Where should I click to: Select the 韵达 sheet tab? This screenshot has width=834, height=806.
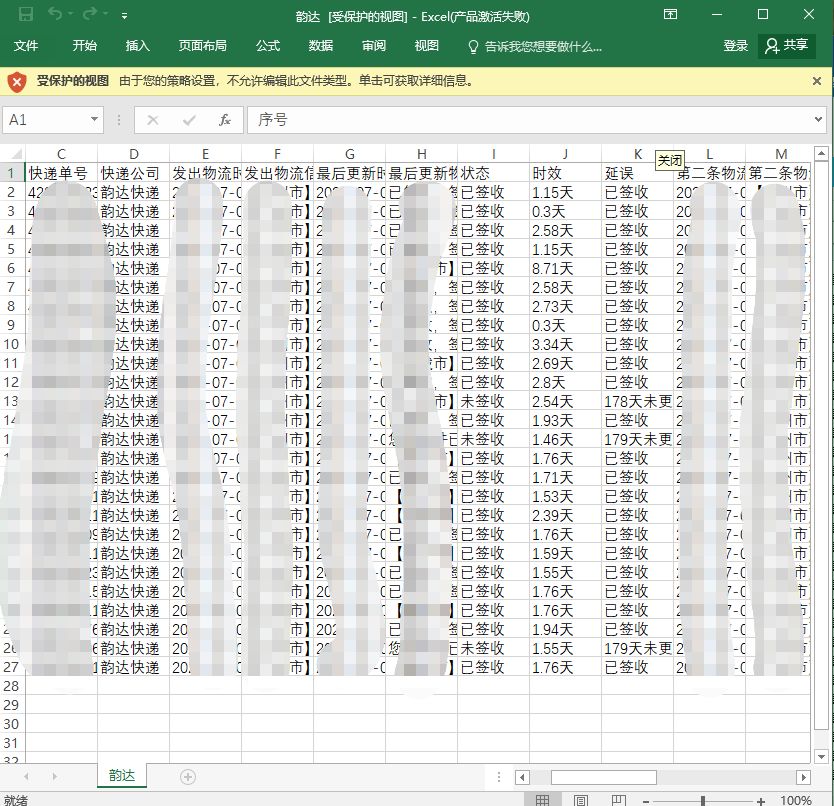[x=122, y=775]
